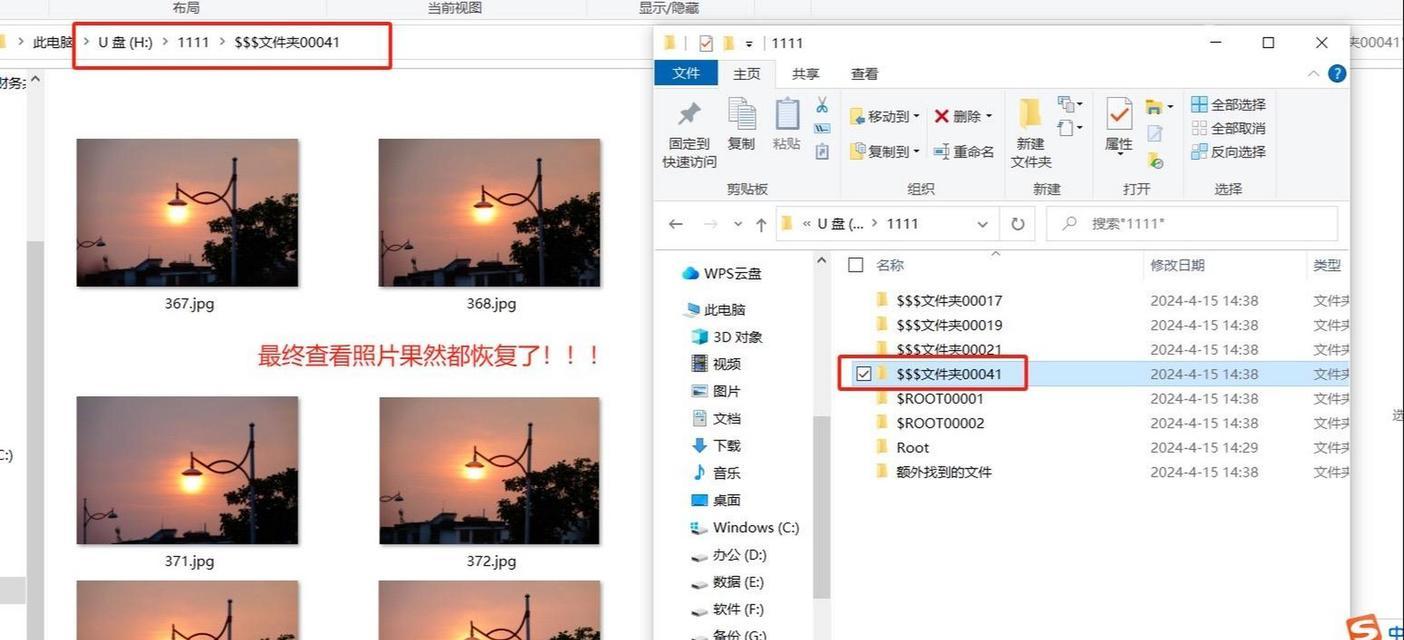Click the Edit icon in Open group

[1155, 133]
